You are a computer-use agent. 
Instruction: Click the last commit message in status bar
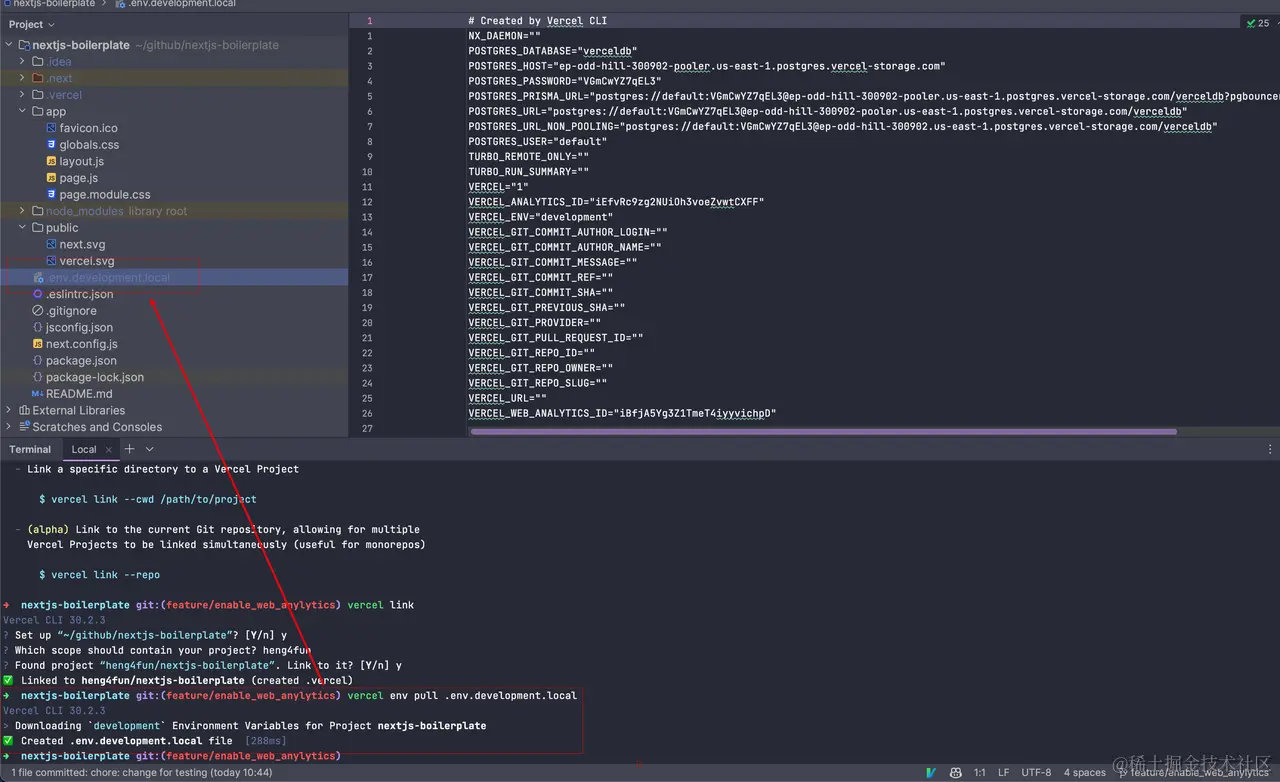141,772
